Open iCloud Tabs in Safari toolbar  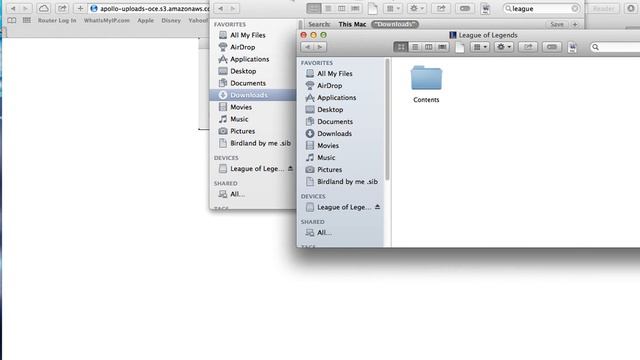(x=44, y=8)
